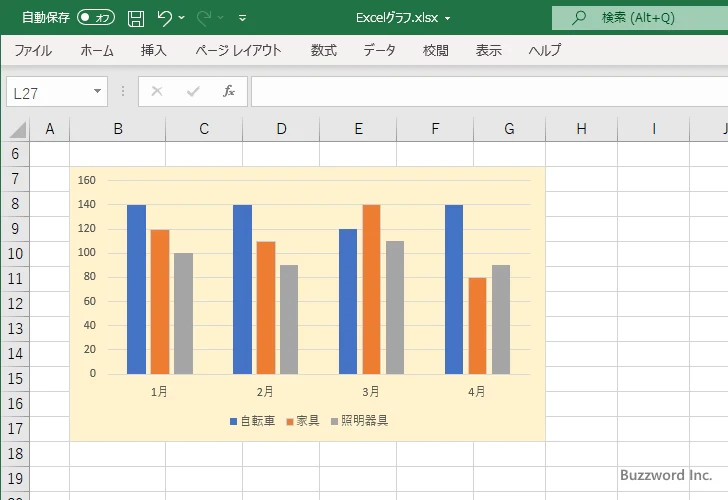Click the Undo arrow icon

click(164, 18)
